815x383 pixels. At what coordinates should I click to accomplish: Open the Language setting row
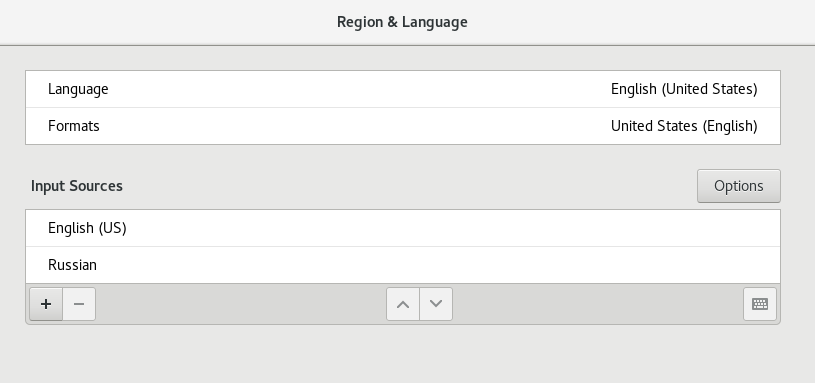[x=403, y=89]
